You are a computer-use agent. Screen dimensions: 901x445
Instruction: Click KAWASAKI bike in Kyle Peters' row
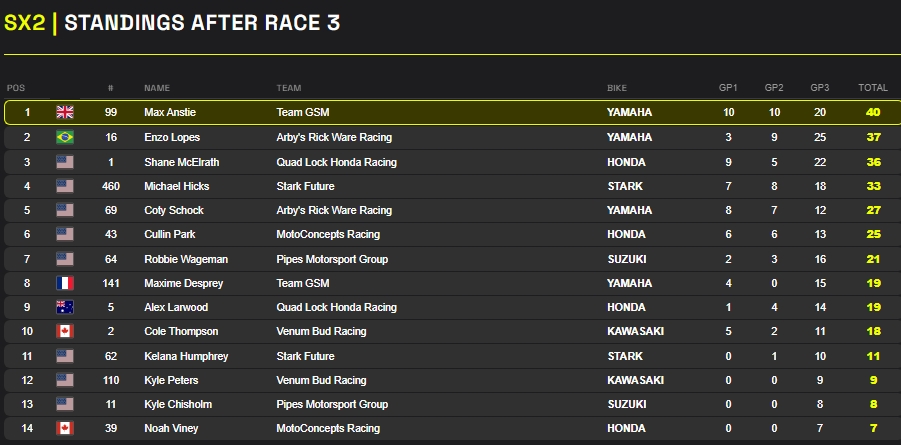coord(636,381)
